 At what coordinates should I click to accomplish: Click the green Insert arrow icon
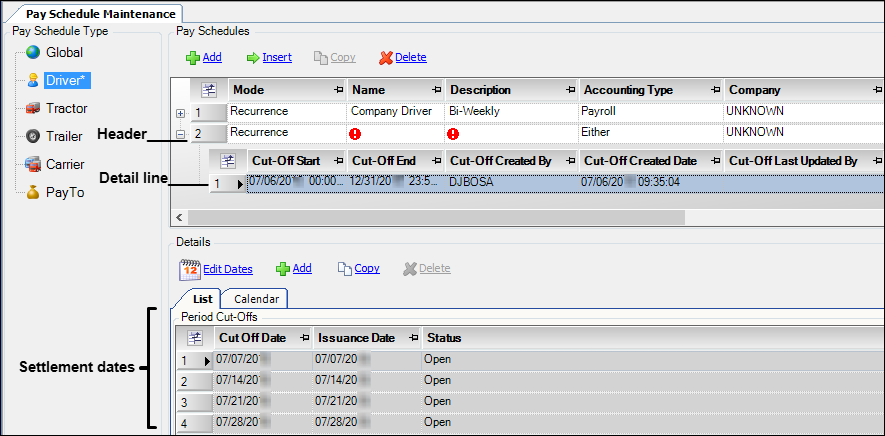253,58
